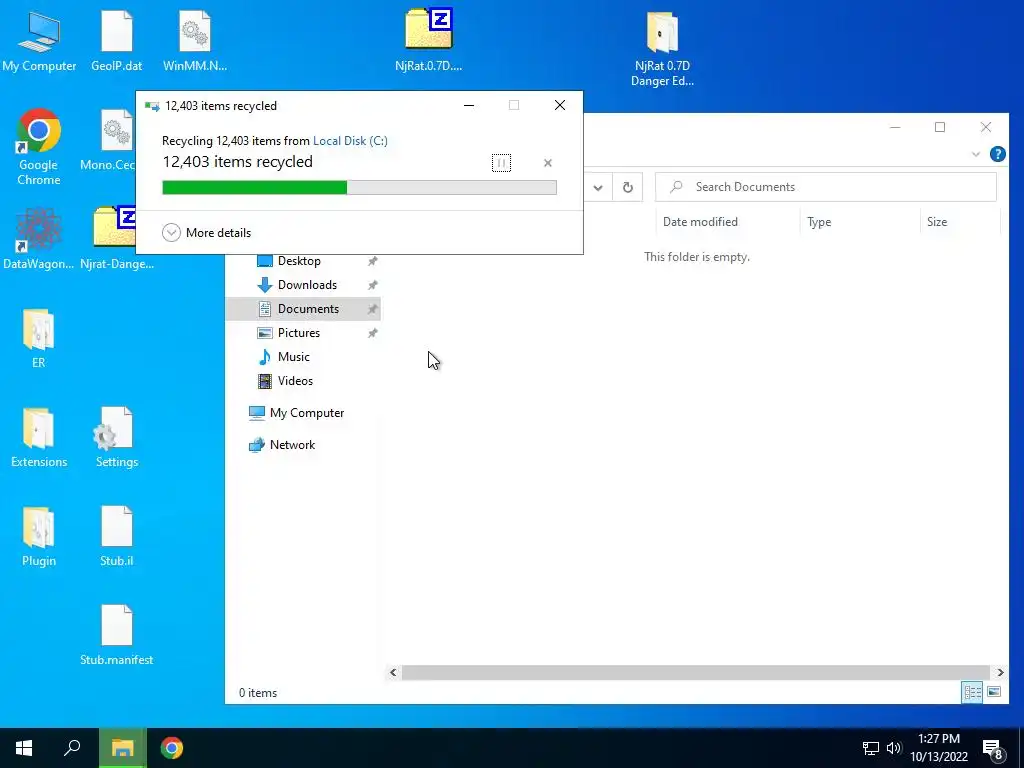Click the recycling progress bar
Screen dimensions: 1024x768
(x=359, y=188)
